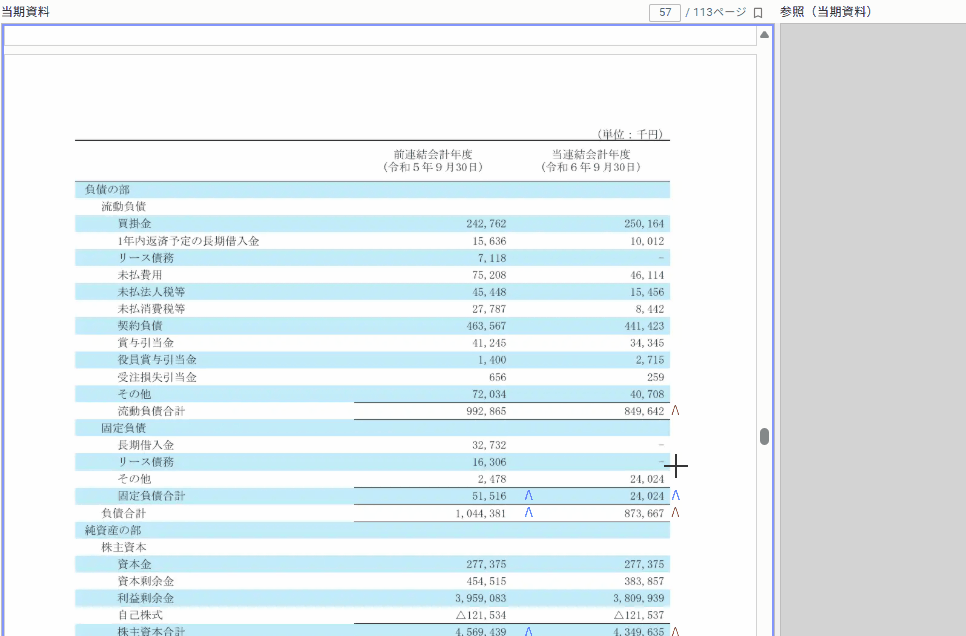Click the 固定負債合計 row label
966x636 pixels.
point(151,496)
